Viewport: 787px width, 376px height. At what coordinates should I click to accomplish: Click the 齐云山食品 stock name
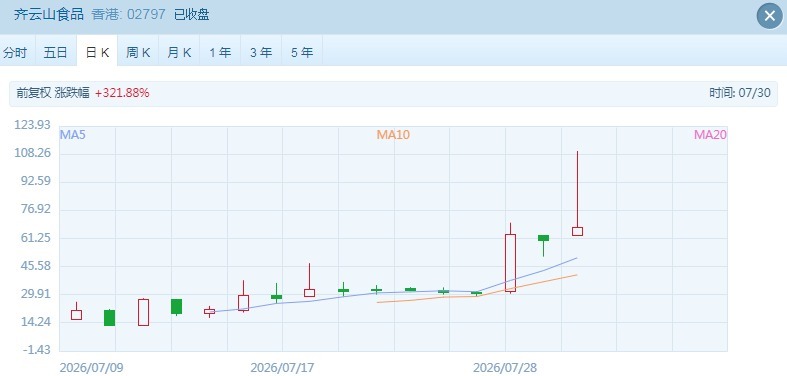(x=49, y=14)
